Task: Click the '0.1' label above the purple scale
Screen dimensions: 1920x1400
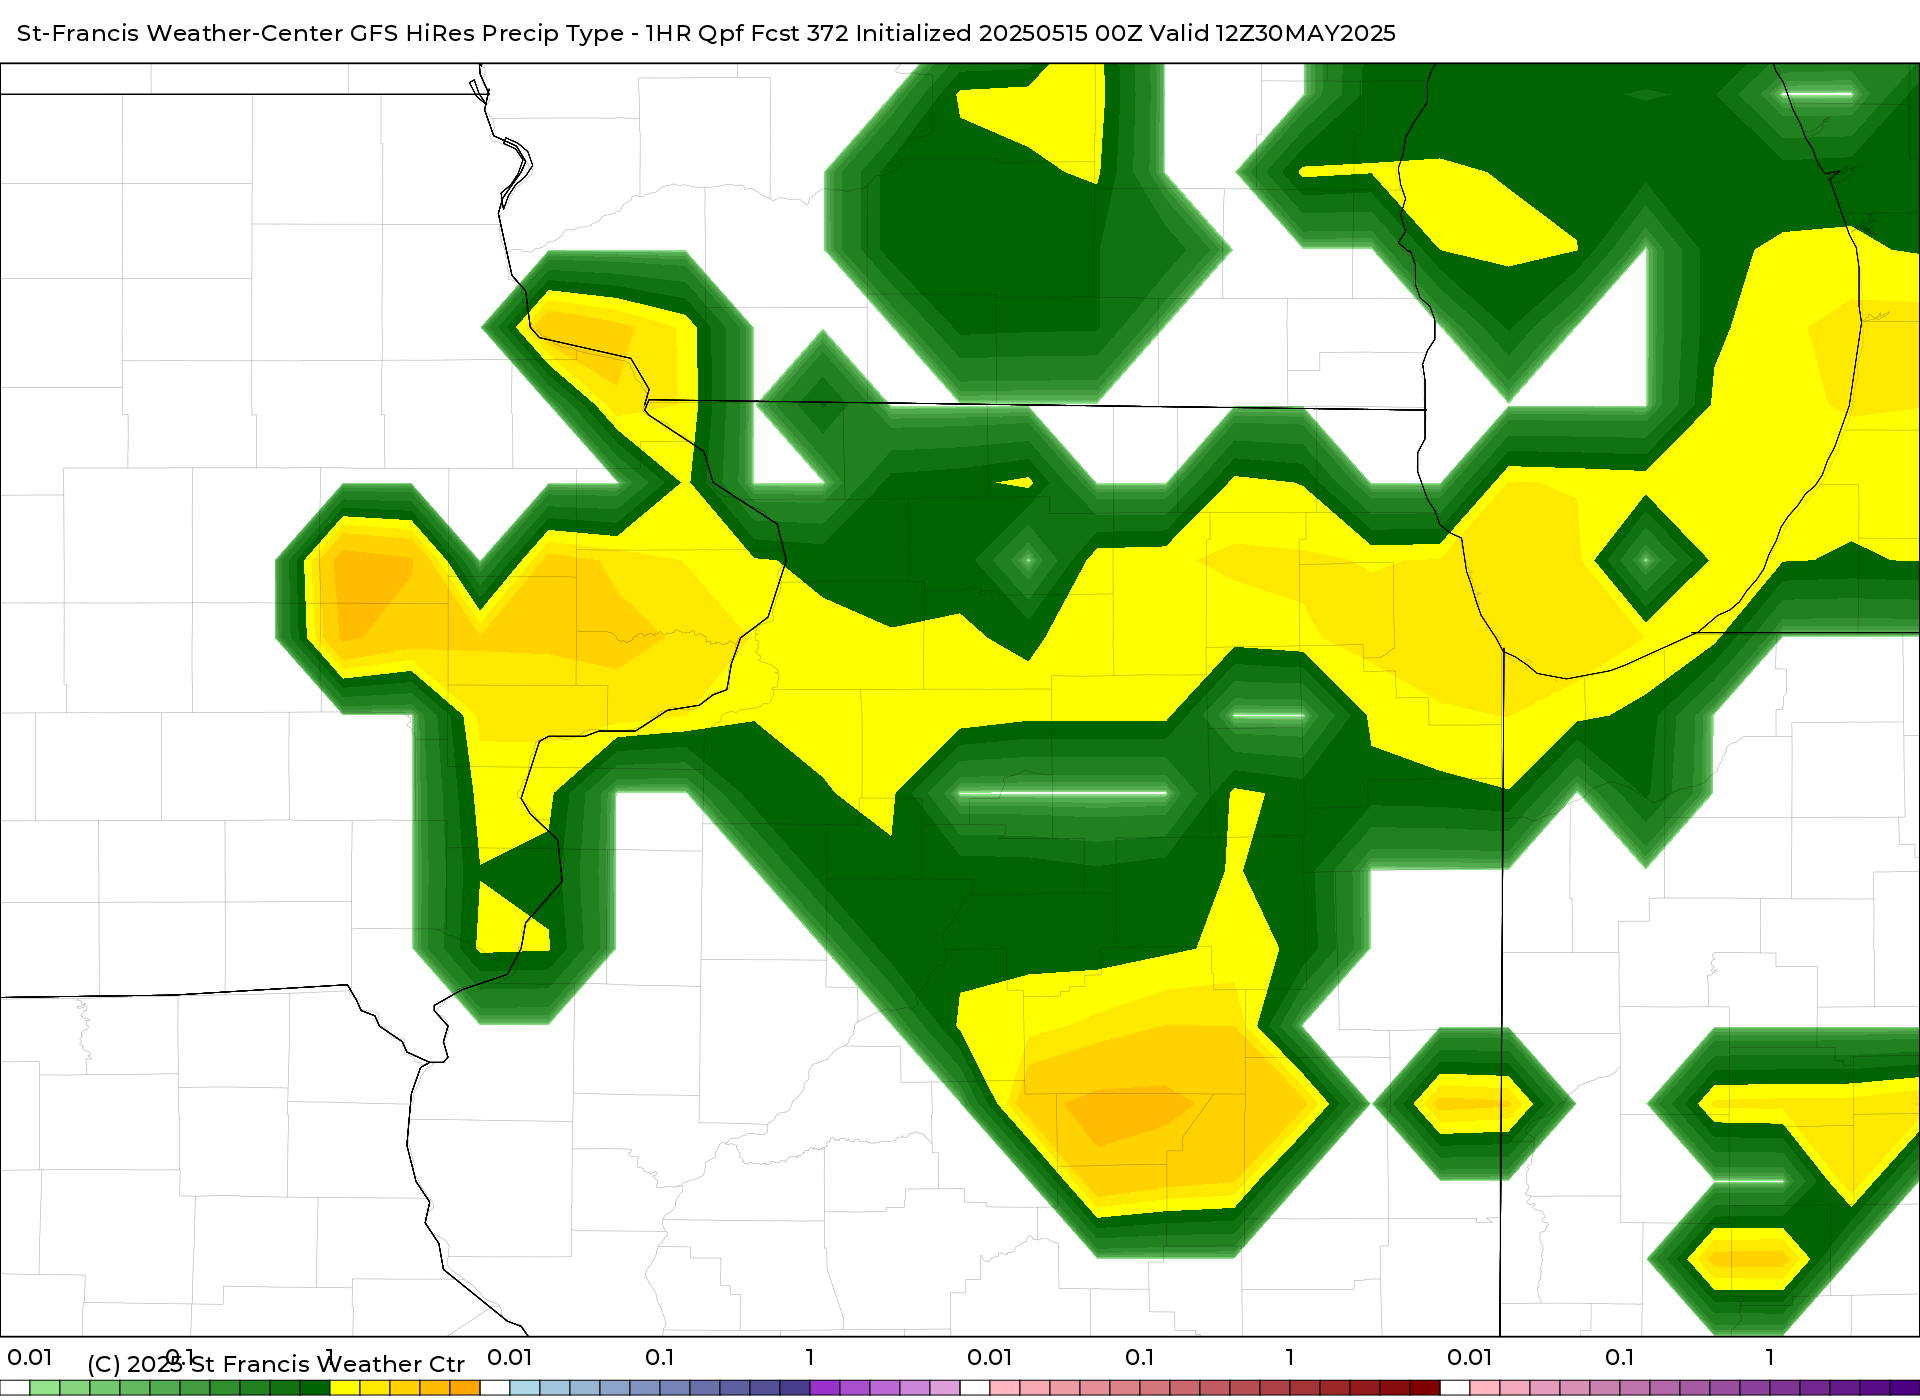Action: 1620,1357
